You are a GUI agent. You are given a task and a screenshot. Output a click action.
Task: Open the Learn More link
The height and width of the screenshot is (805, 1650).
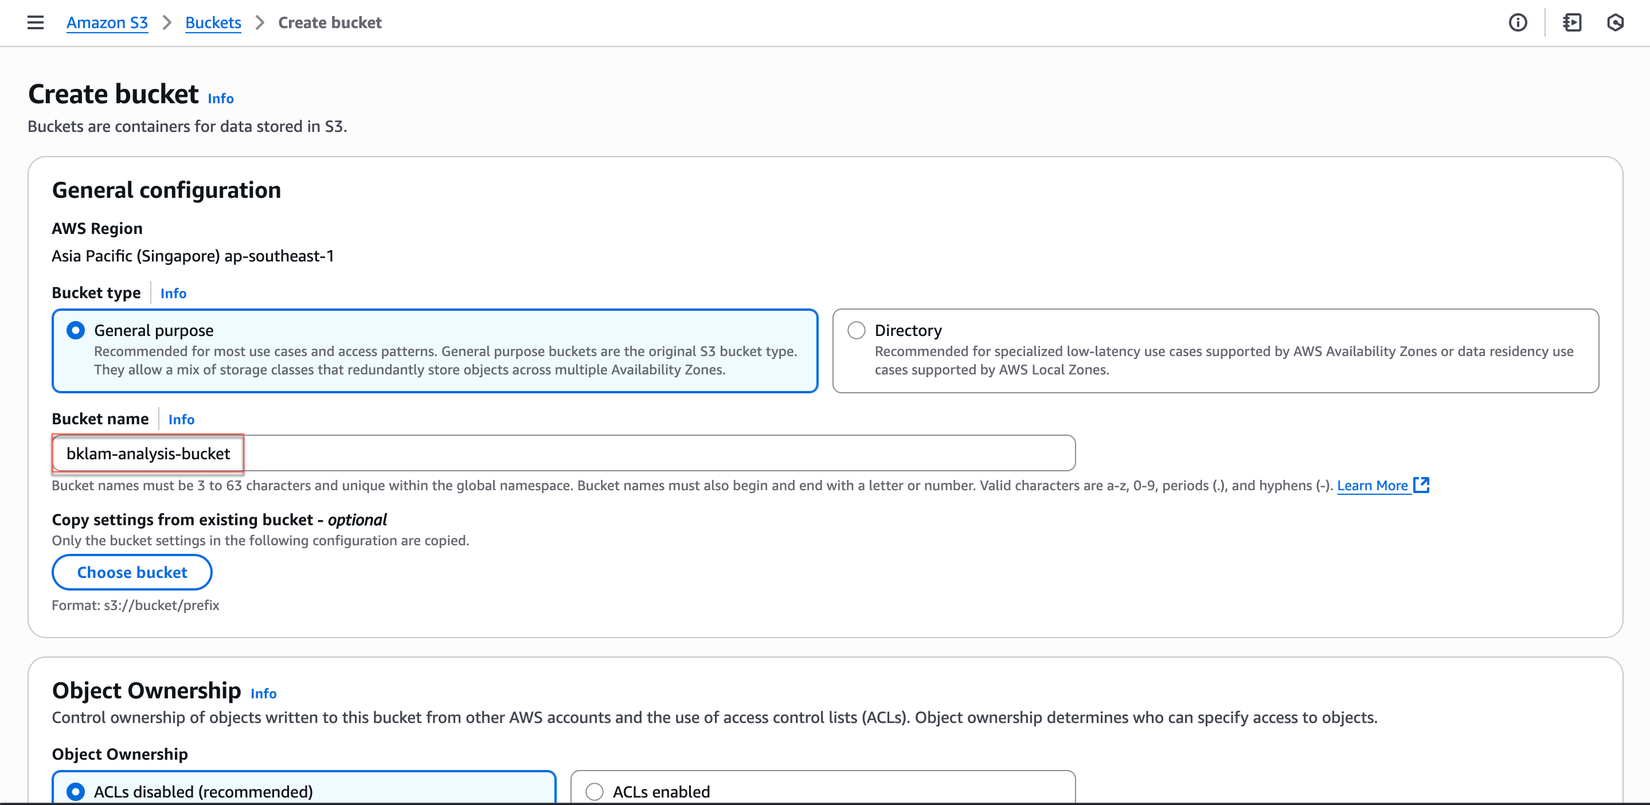coord(1372,485)
